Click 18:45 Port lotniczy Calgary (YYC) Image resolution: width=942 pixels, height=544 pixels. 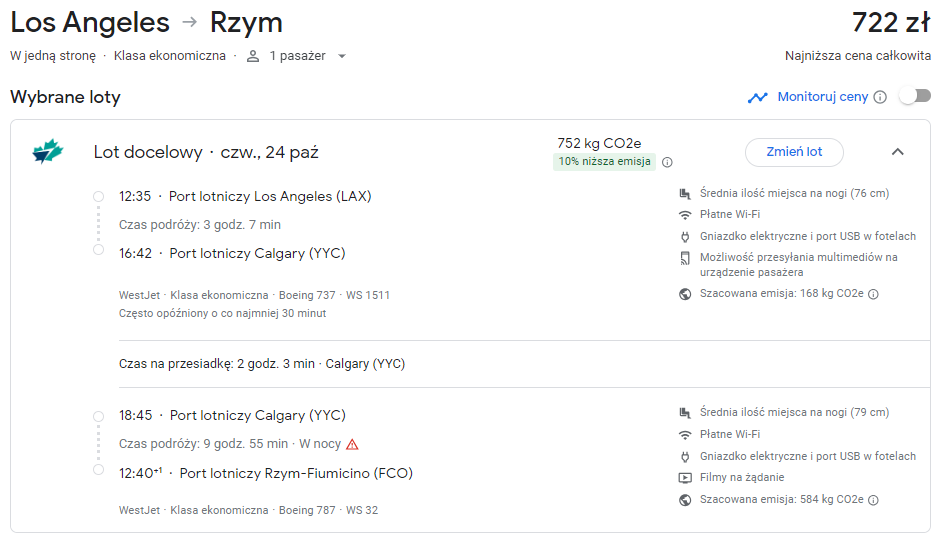[x=232, y=416]
